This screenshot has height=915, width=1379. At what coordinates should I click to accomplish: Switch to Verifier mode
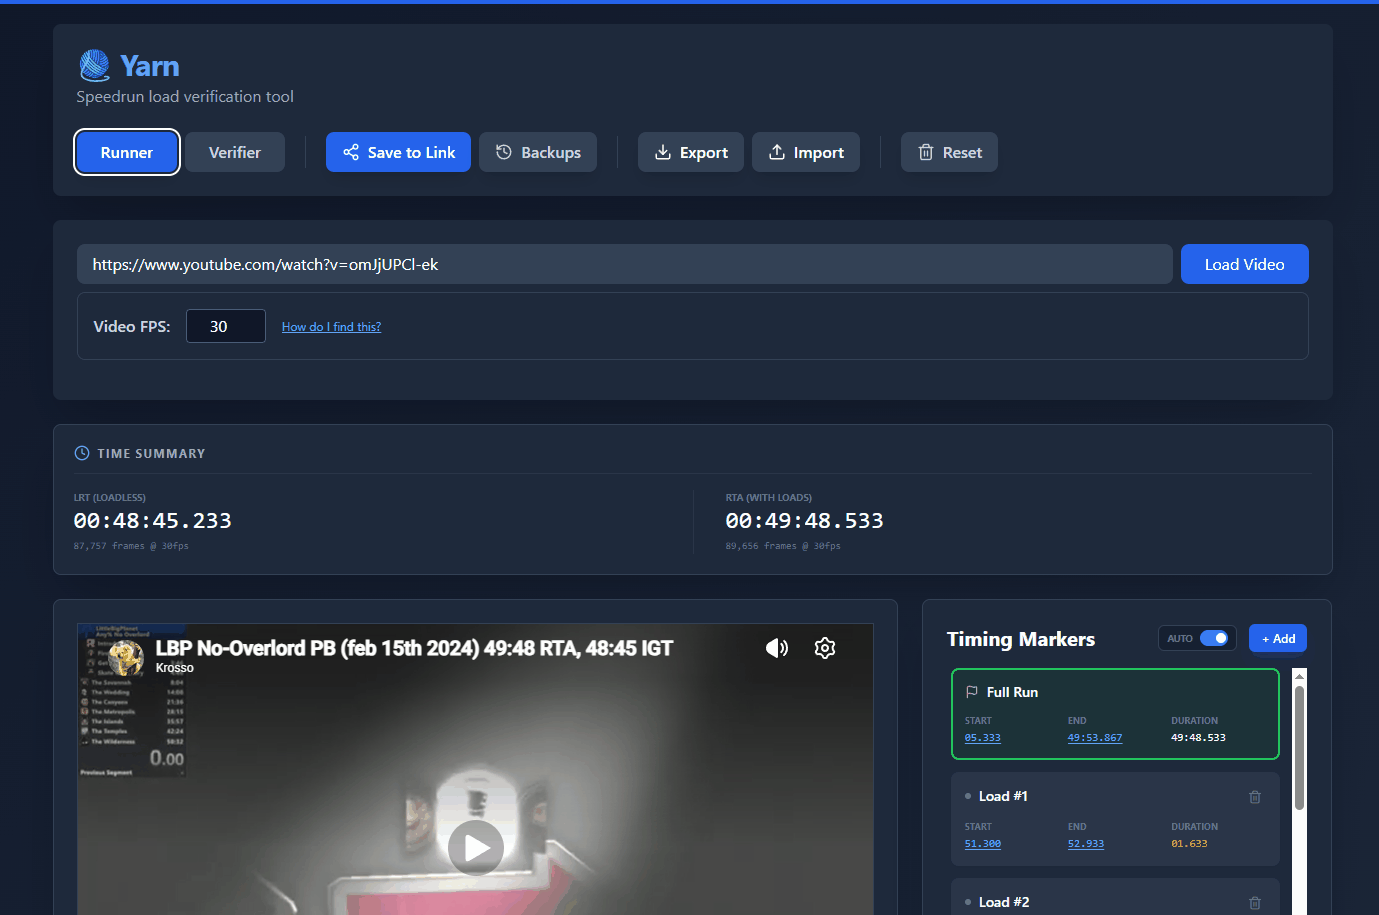[235, 152]
